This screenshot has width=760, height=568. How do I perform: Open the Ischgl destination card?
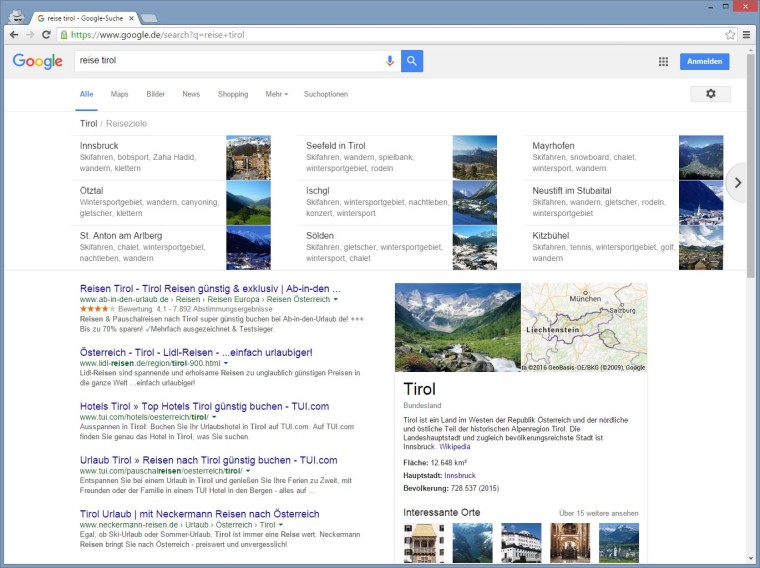click(x=397, y=203)
